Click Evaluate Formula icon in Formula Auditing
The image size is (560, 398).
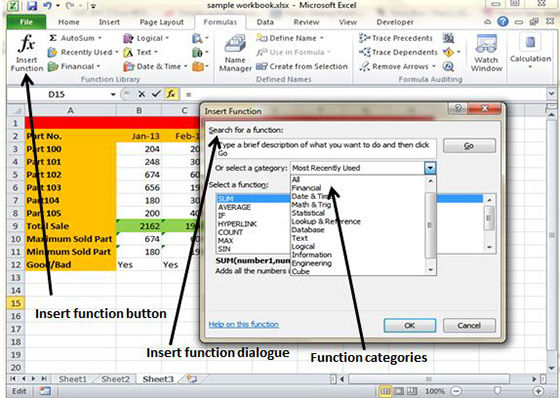(x=448, y=66)
